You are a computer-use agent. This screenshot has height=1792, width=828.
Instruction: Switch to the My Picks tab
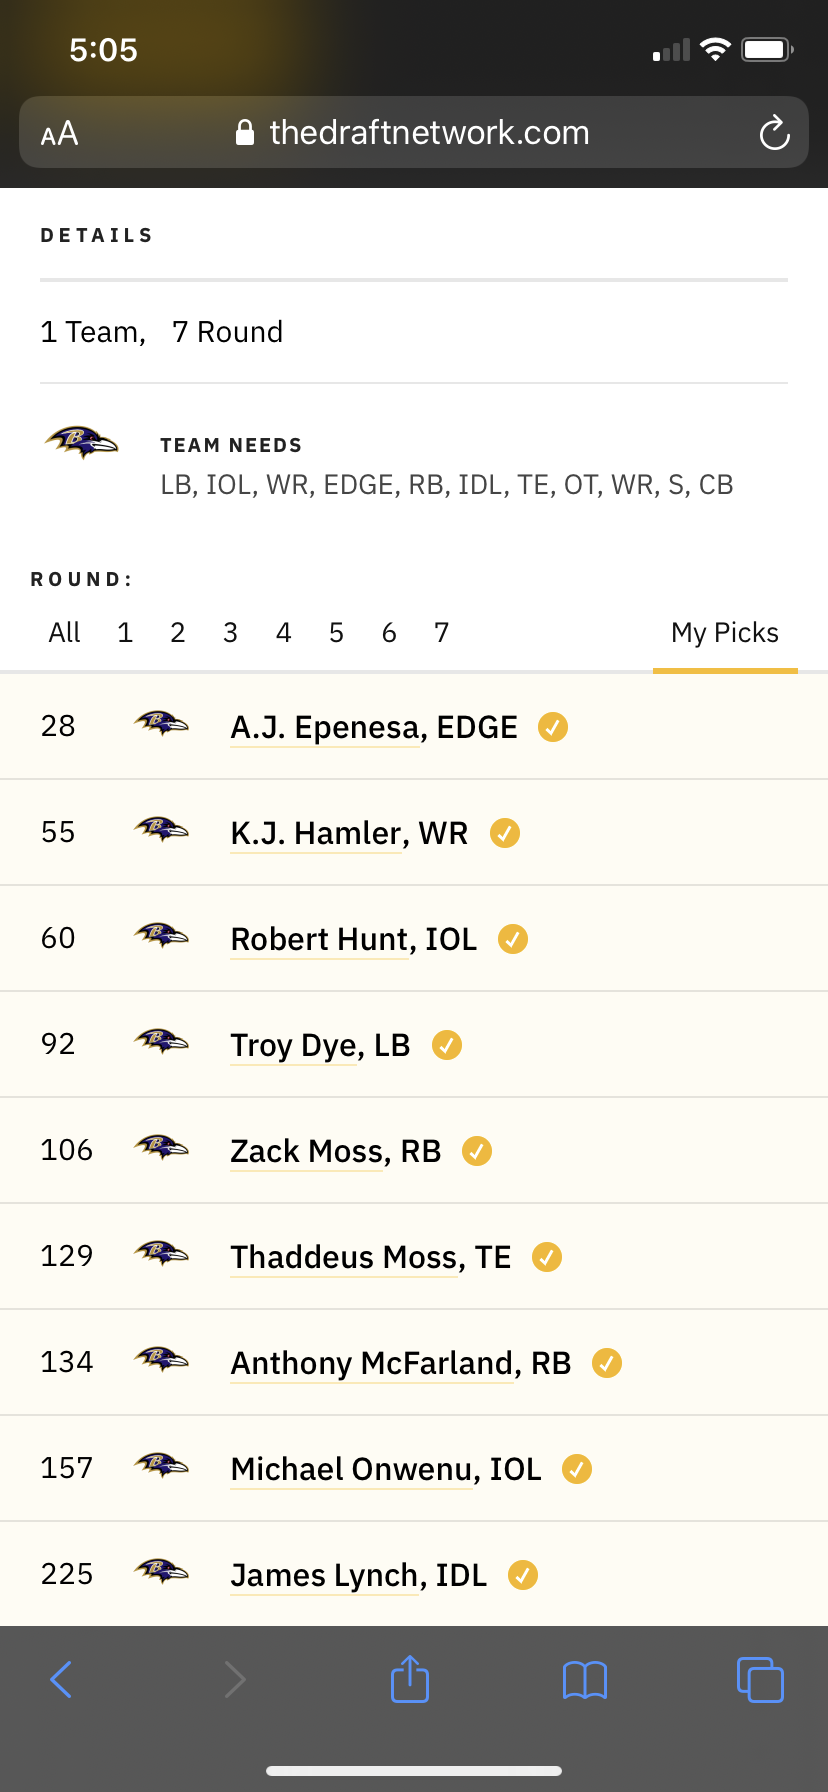click(x=725, y=633)
